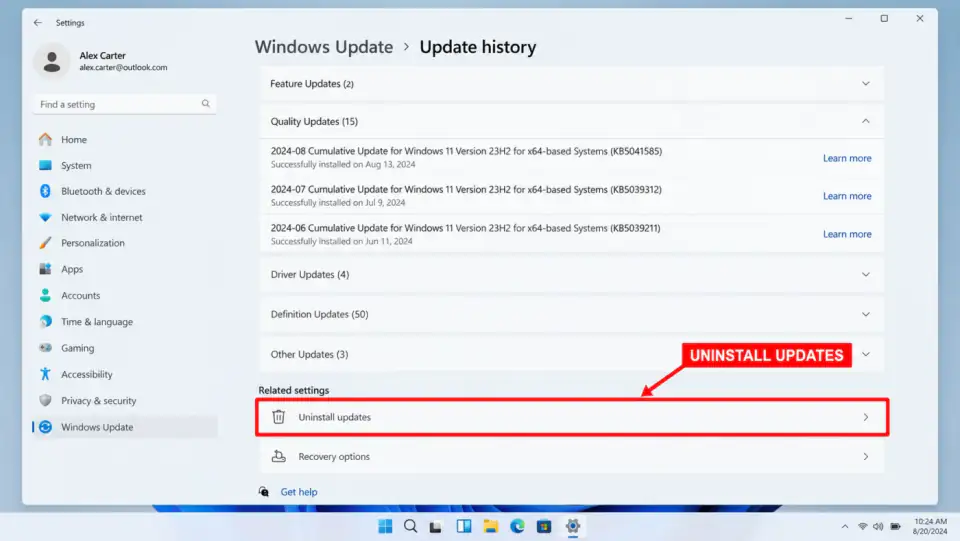Image resolution: width=960 pixels, height=541 pixels.
Task: Show hidden icons tray chevron
Action: (845, 526)
